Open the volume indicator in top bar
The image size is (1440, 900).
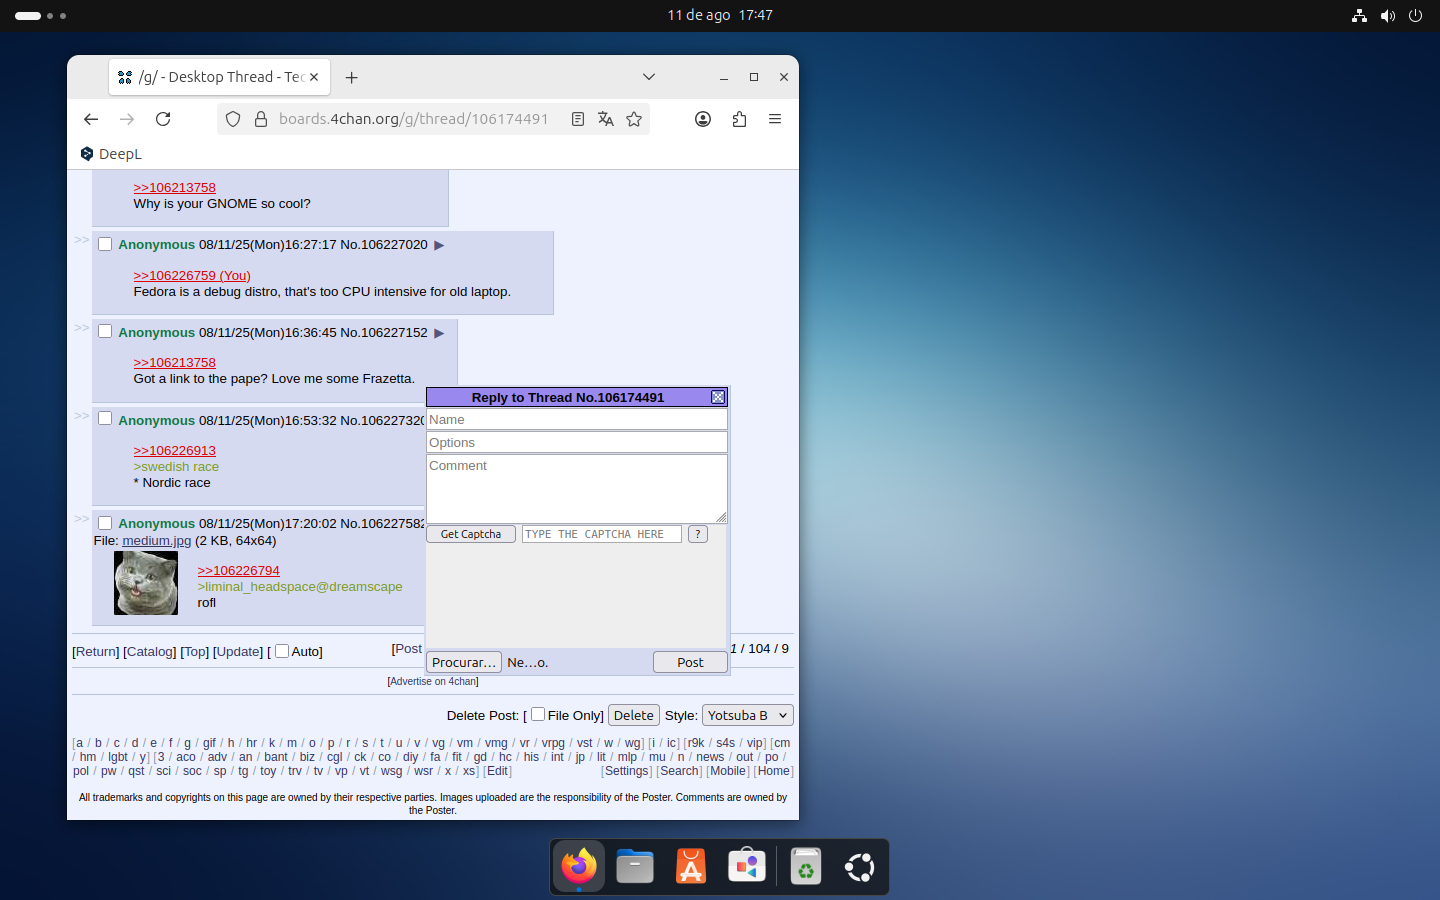(x=1387, y=16)
